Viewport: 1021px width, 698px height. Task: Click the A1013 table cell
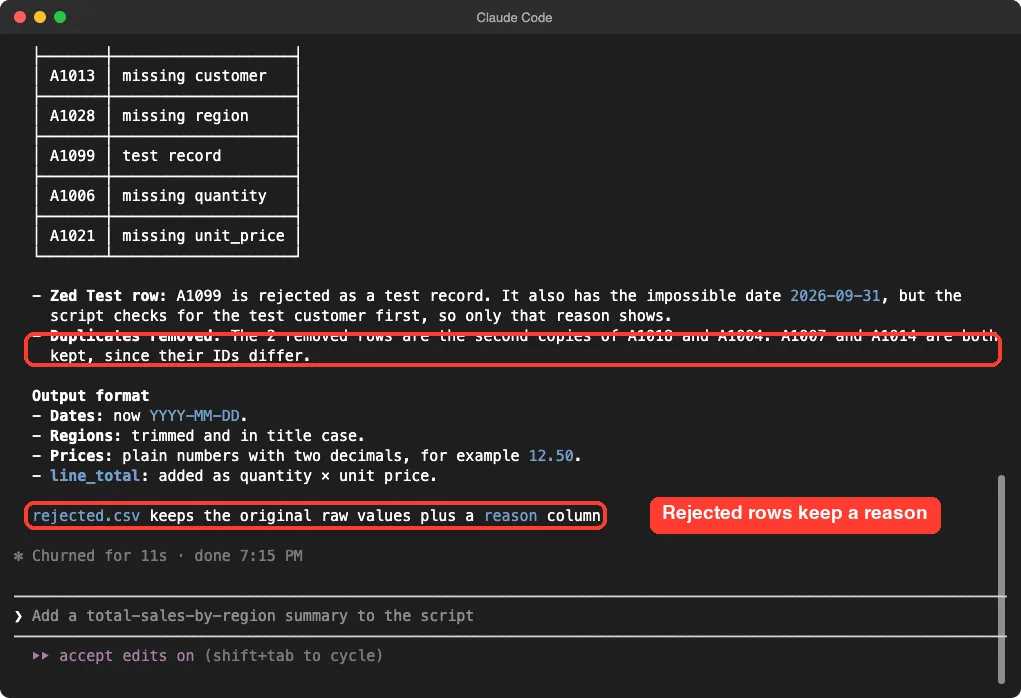72,76
